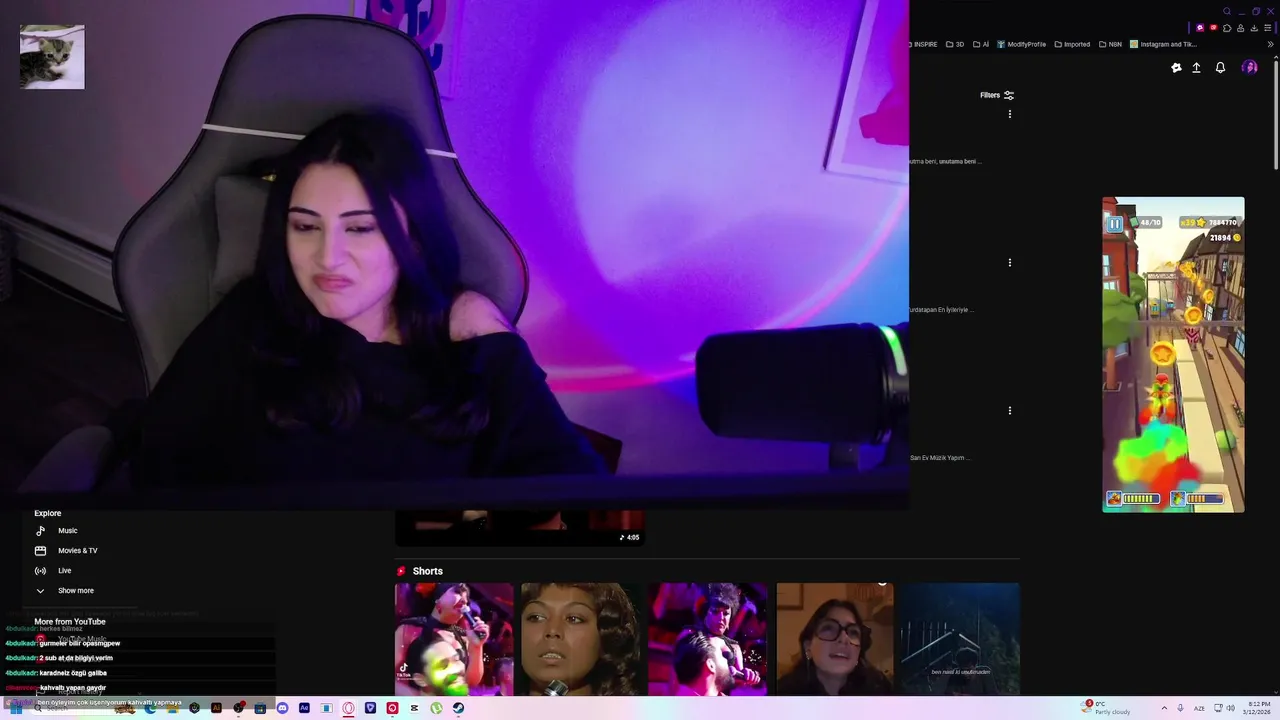Click the sparkle icon beside the upload arrow
The image size is (1280, 720).
pyautogui.click(x=1176, y=67)
